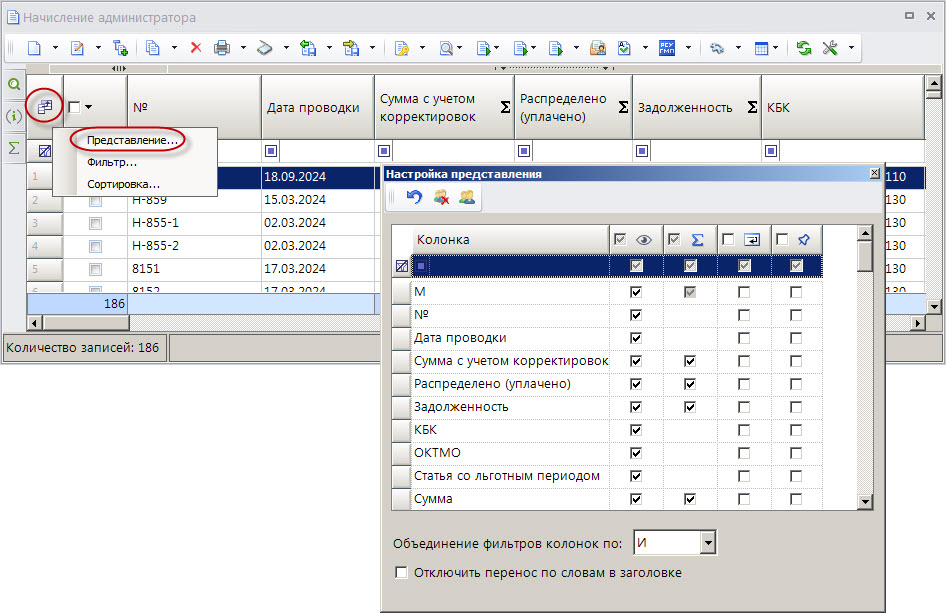Click the chain link icon in the toolbar
The height and width of the screenshot is (613, 946).
point(717,48)
